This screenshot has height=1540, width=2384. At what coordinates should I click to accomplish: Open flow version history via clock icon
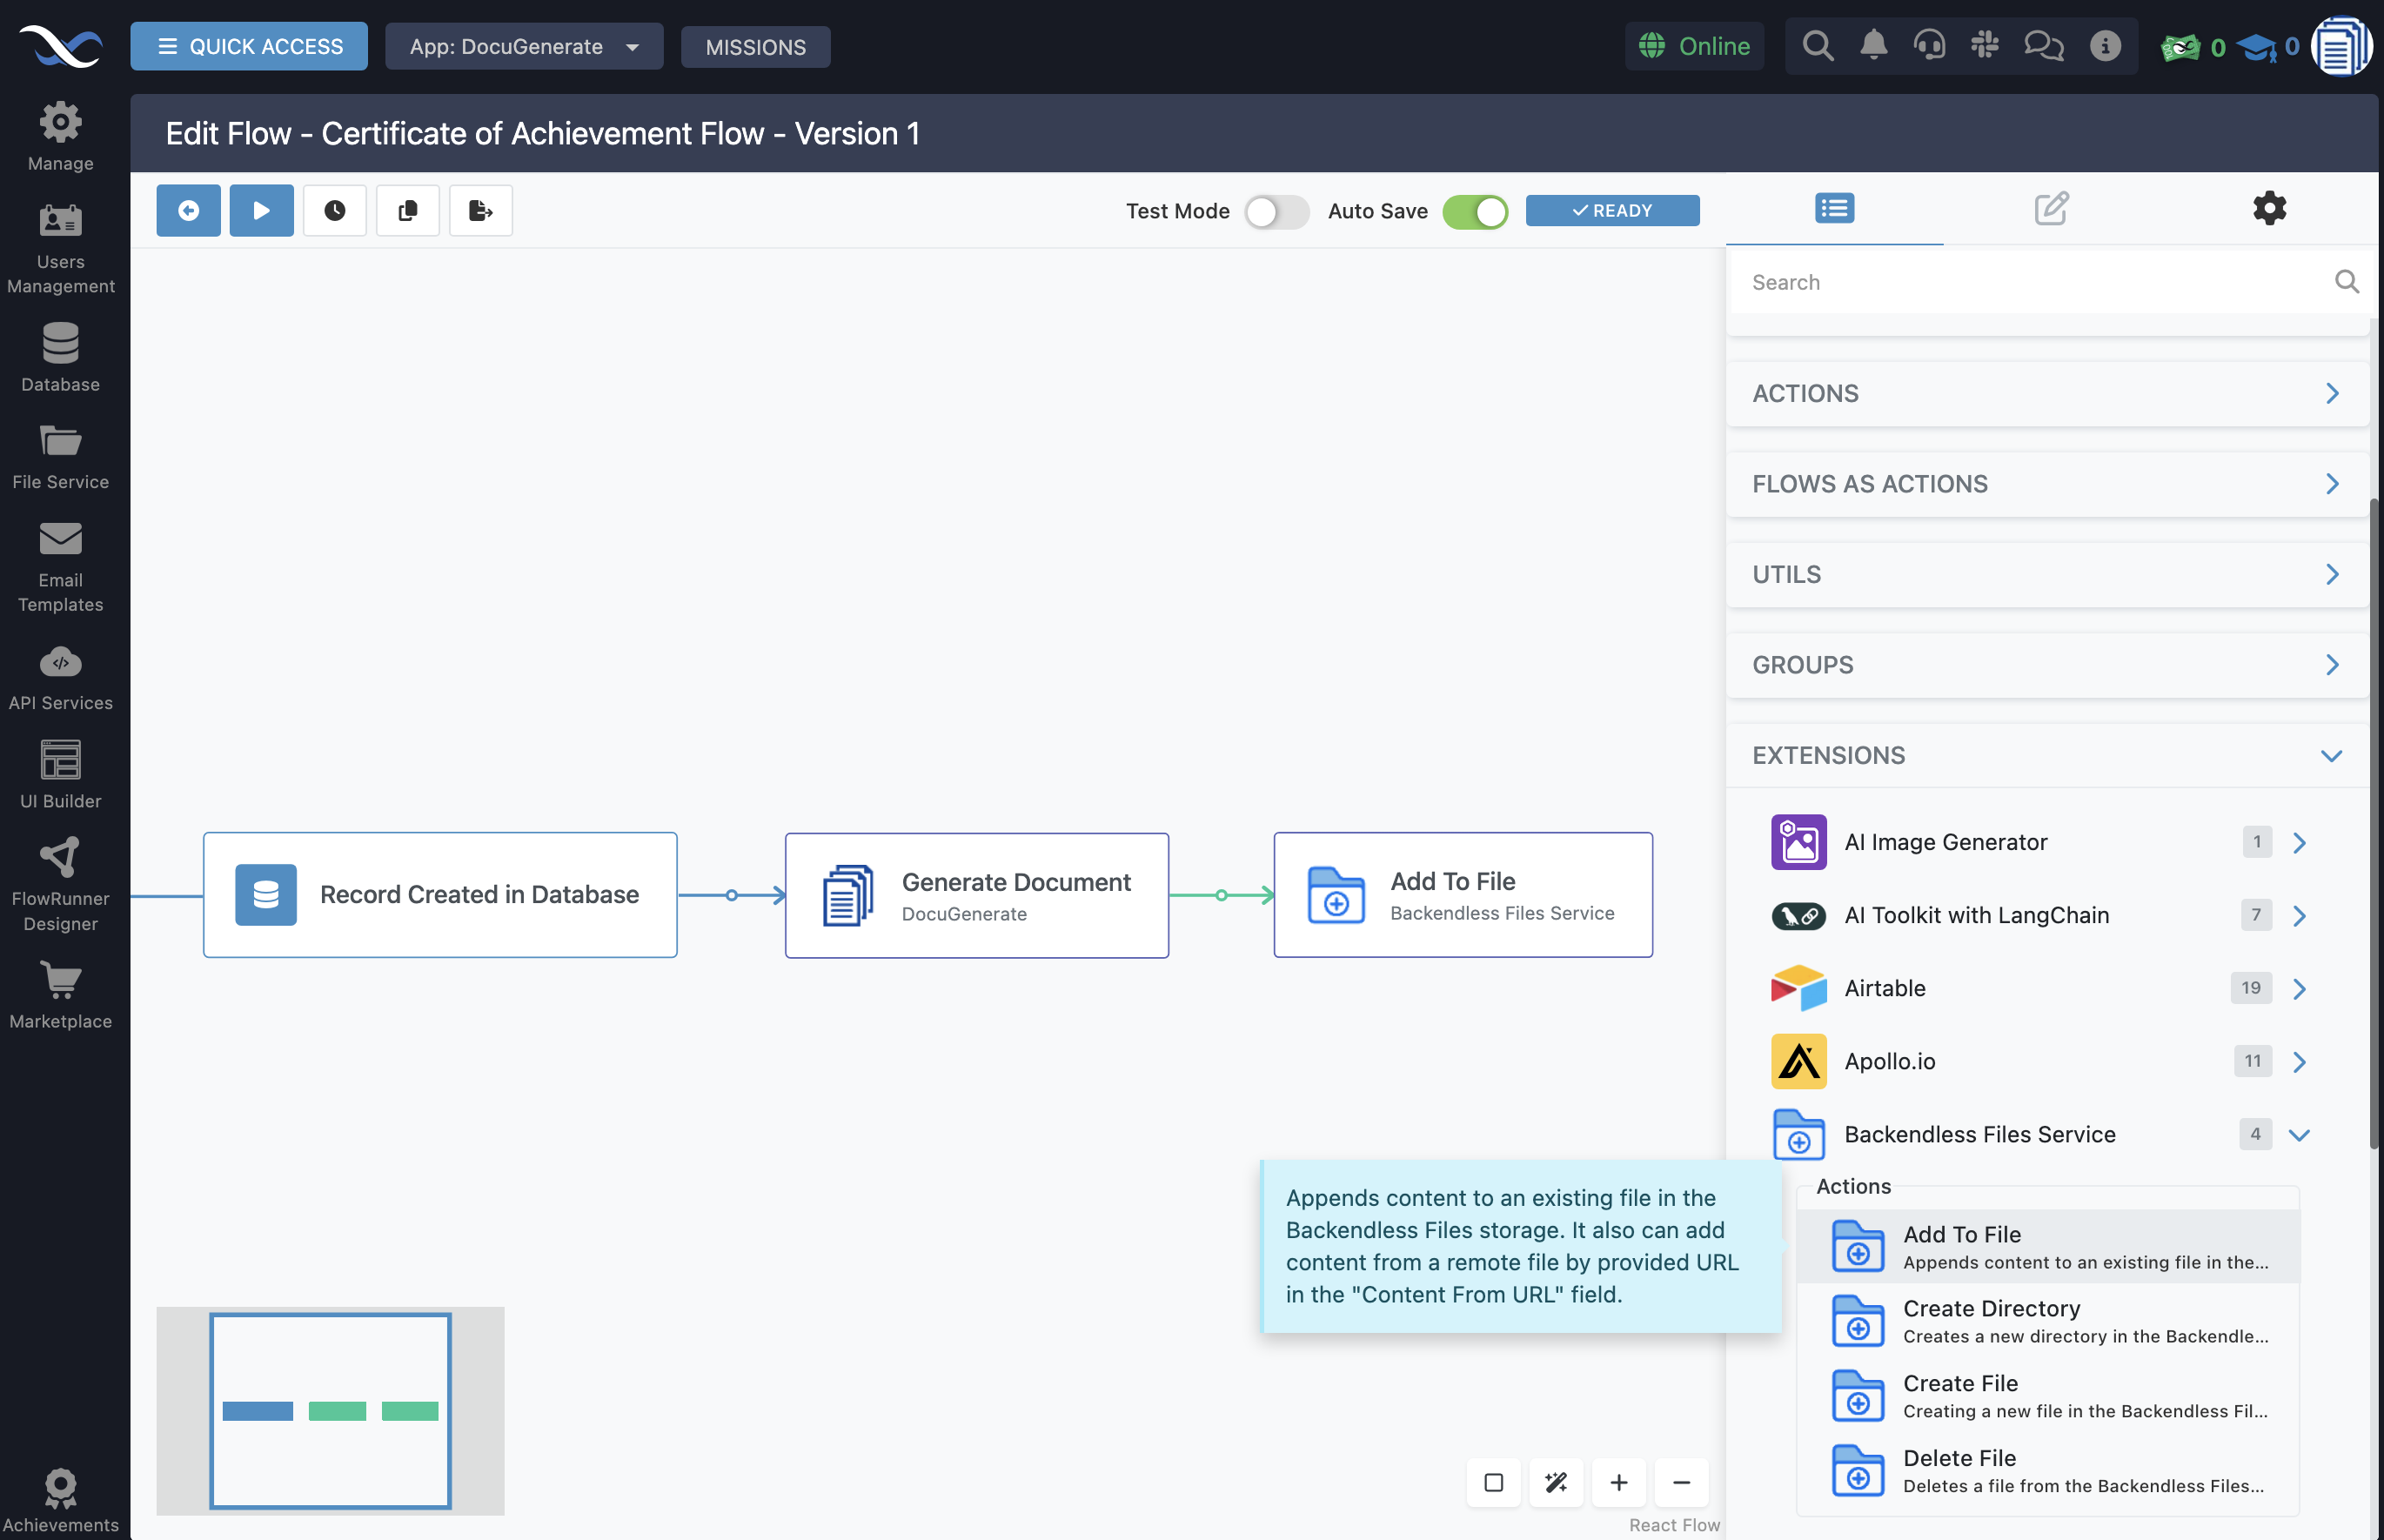(x=334, y=210)
